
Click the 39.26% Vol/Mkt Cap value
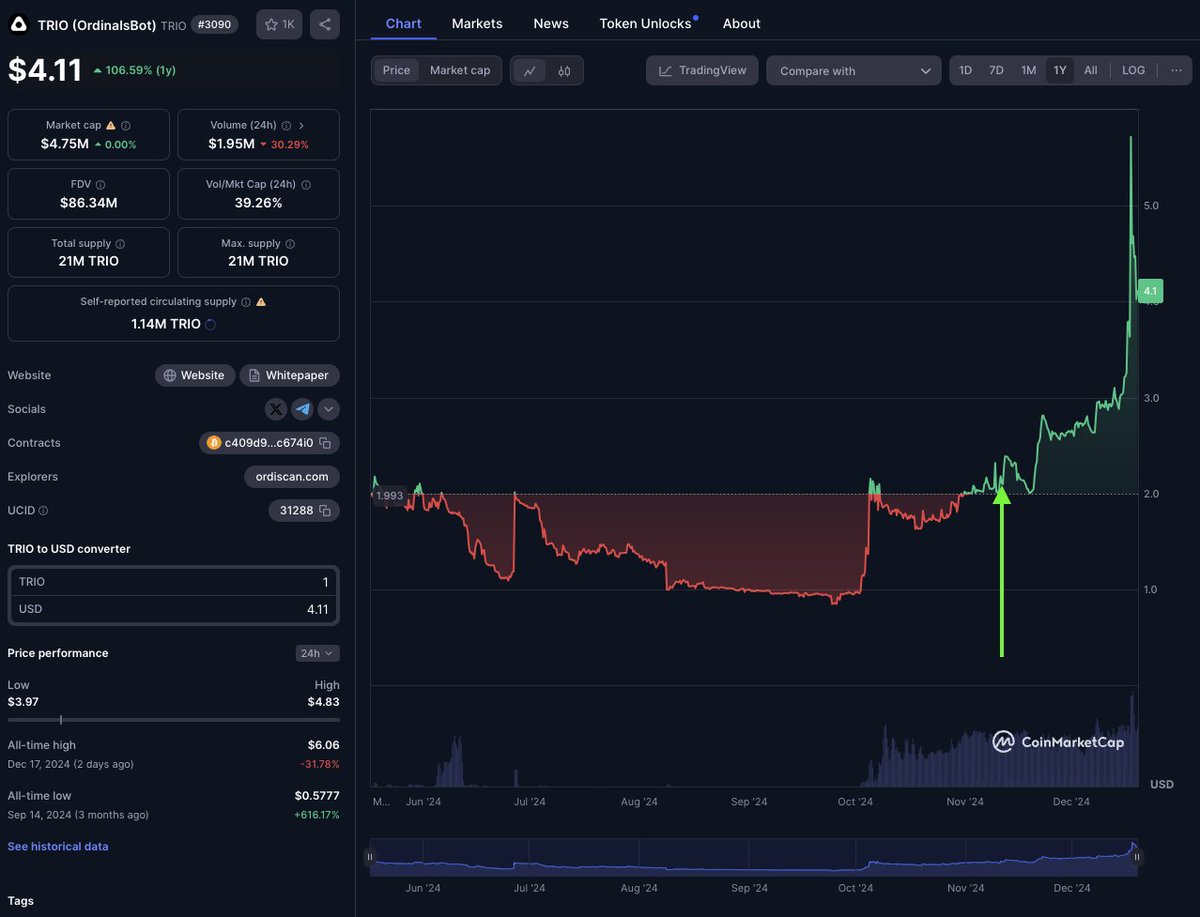258,203
